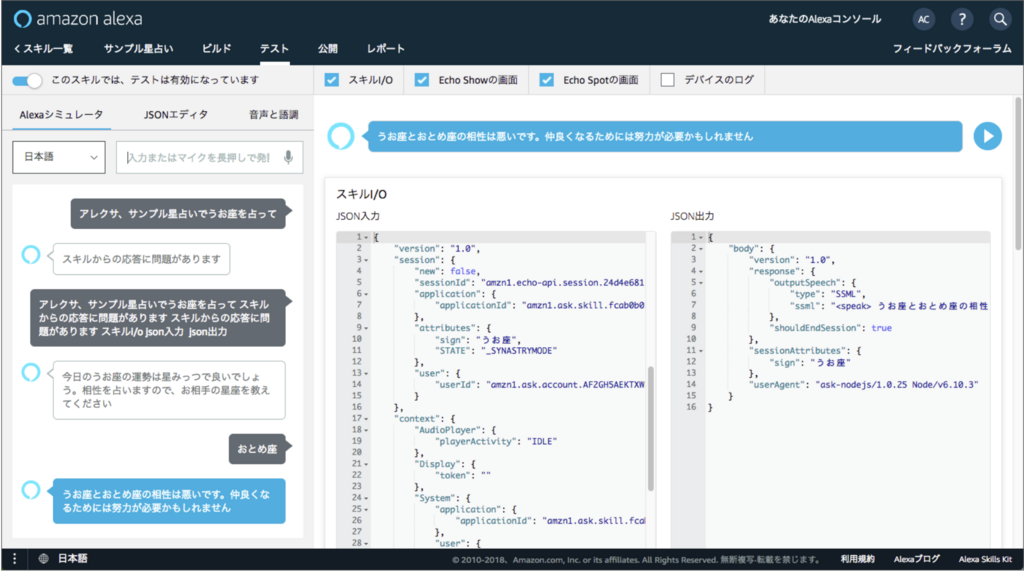Click the search magnifier icon
The height and width of the screenshot is (574, 1024).
pos(1000,19)
